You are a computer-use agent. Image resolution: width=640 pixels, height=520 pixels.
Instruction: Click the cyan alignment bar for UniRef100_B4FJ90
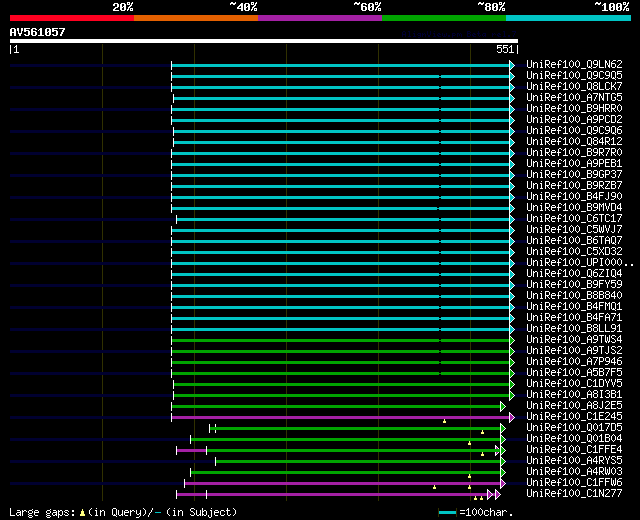point(340,197)
